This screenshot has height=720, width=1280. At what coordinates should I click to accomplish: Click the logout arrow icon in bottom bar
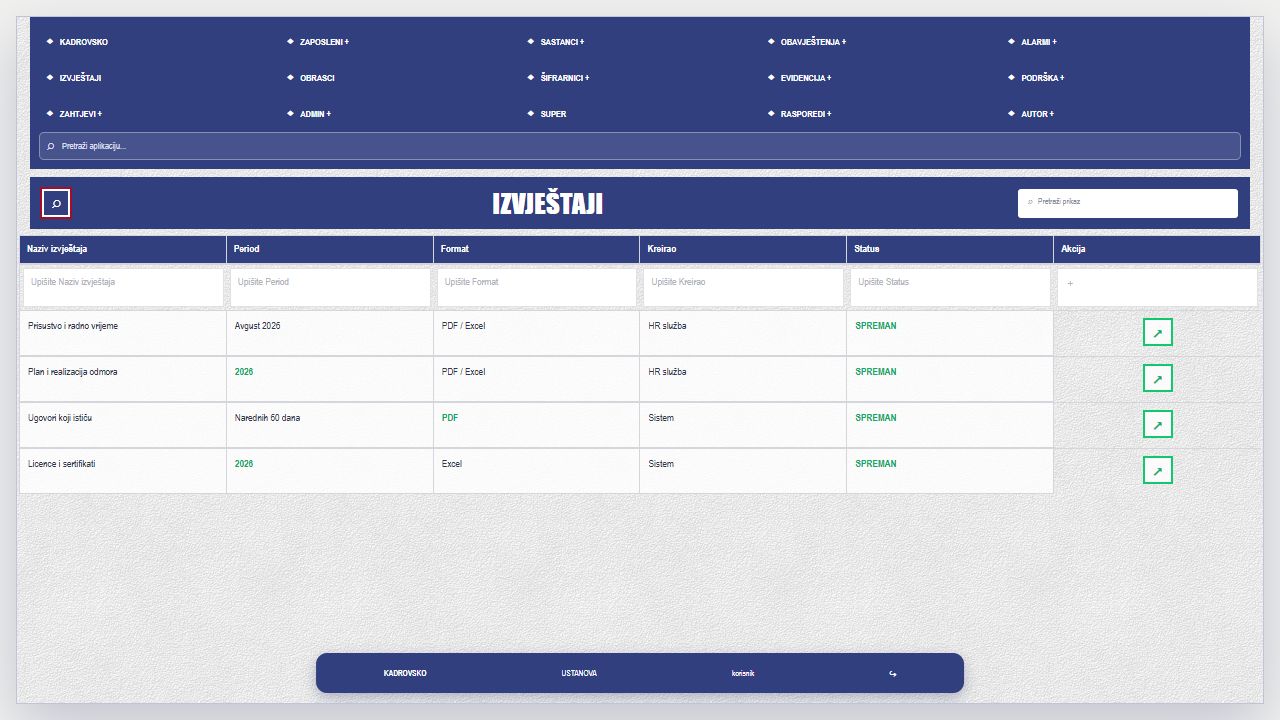click(x=893, y=673)
